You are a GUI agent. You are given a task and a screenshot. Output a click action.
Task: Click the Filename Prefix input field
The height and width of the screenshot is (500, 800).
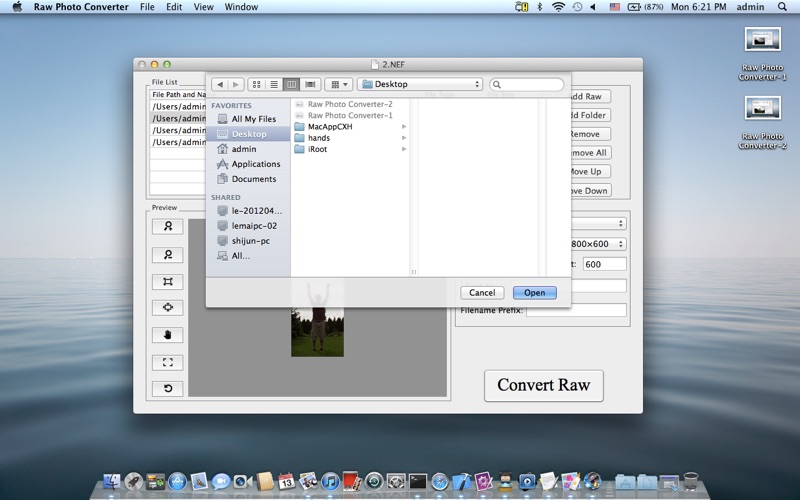point(577,310)
